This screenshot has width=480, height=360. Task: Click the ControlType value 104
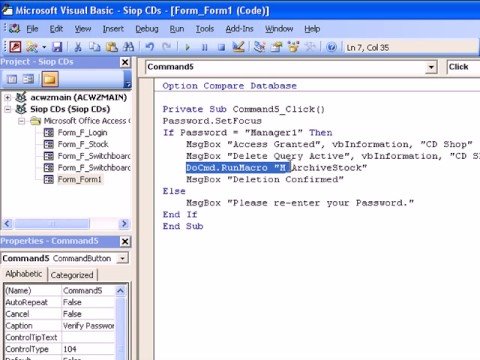tap(88, 349)
